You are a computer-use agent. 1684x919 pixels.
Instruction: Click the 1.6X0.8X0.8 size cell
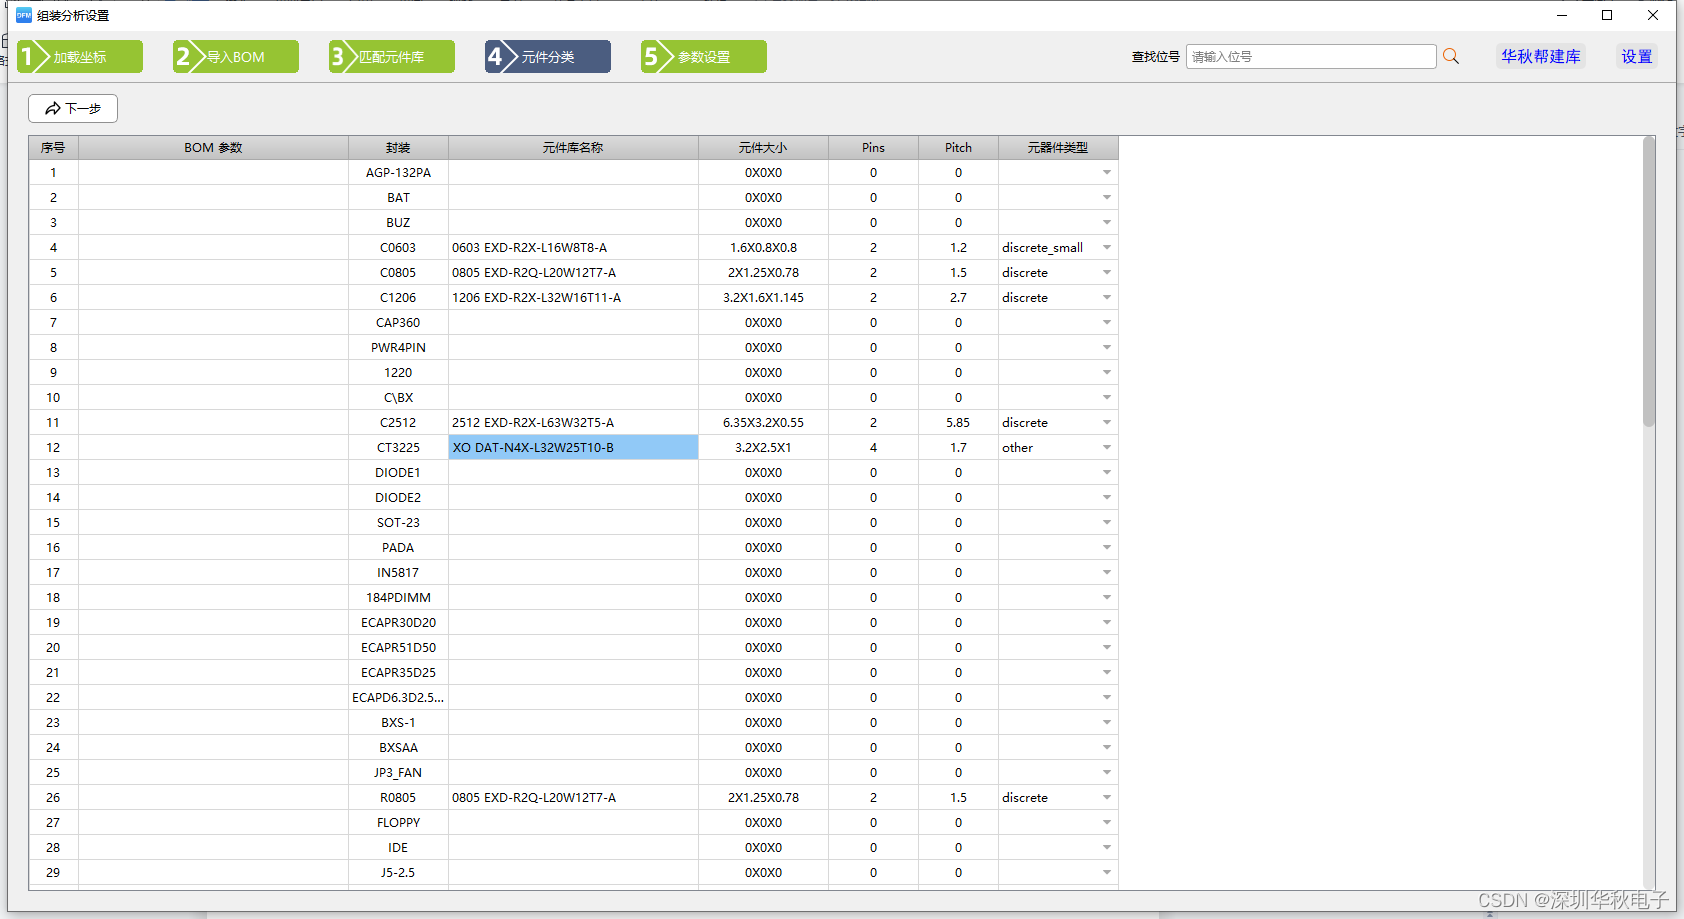click(x=763, y=248)
